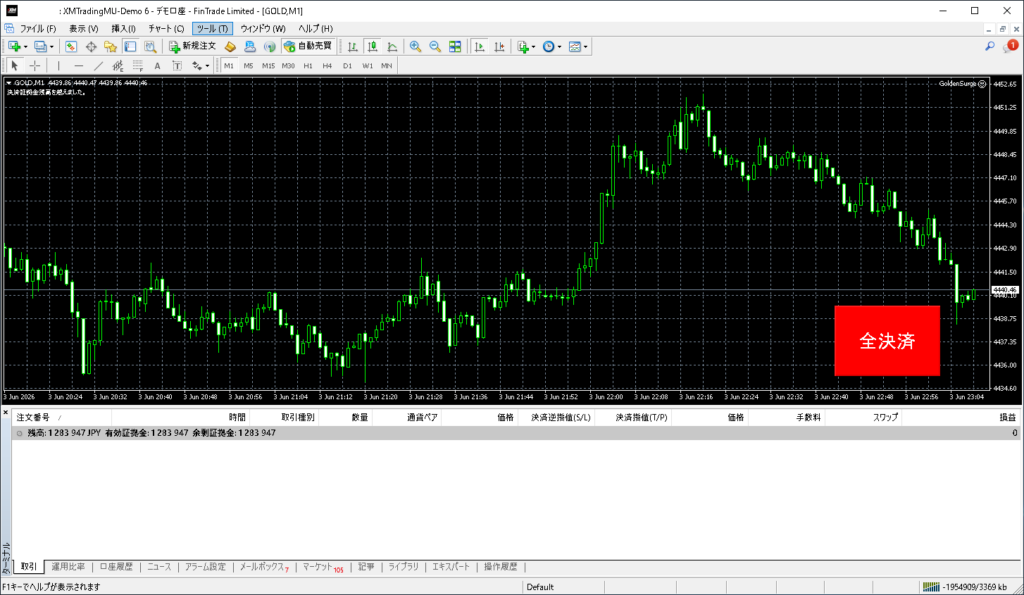Open the 表示 (V) menu

coord(84,29)
